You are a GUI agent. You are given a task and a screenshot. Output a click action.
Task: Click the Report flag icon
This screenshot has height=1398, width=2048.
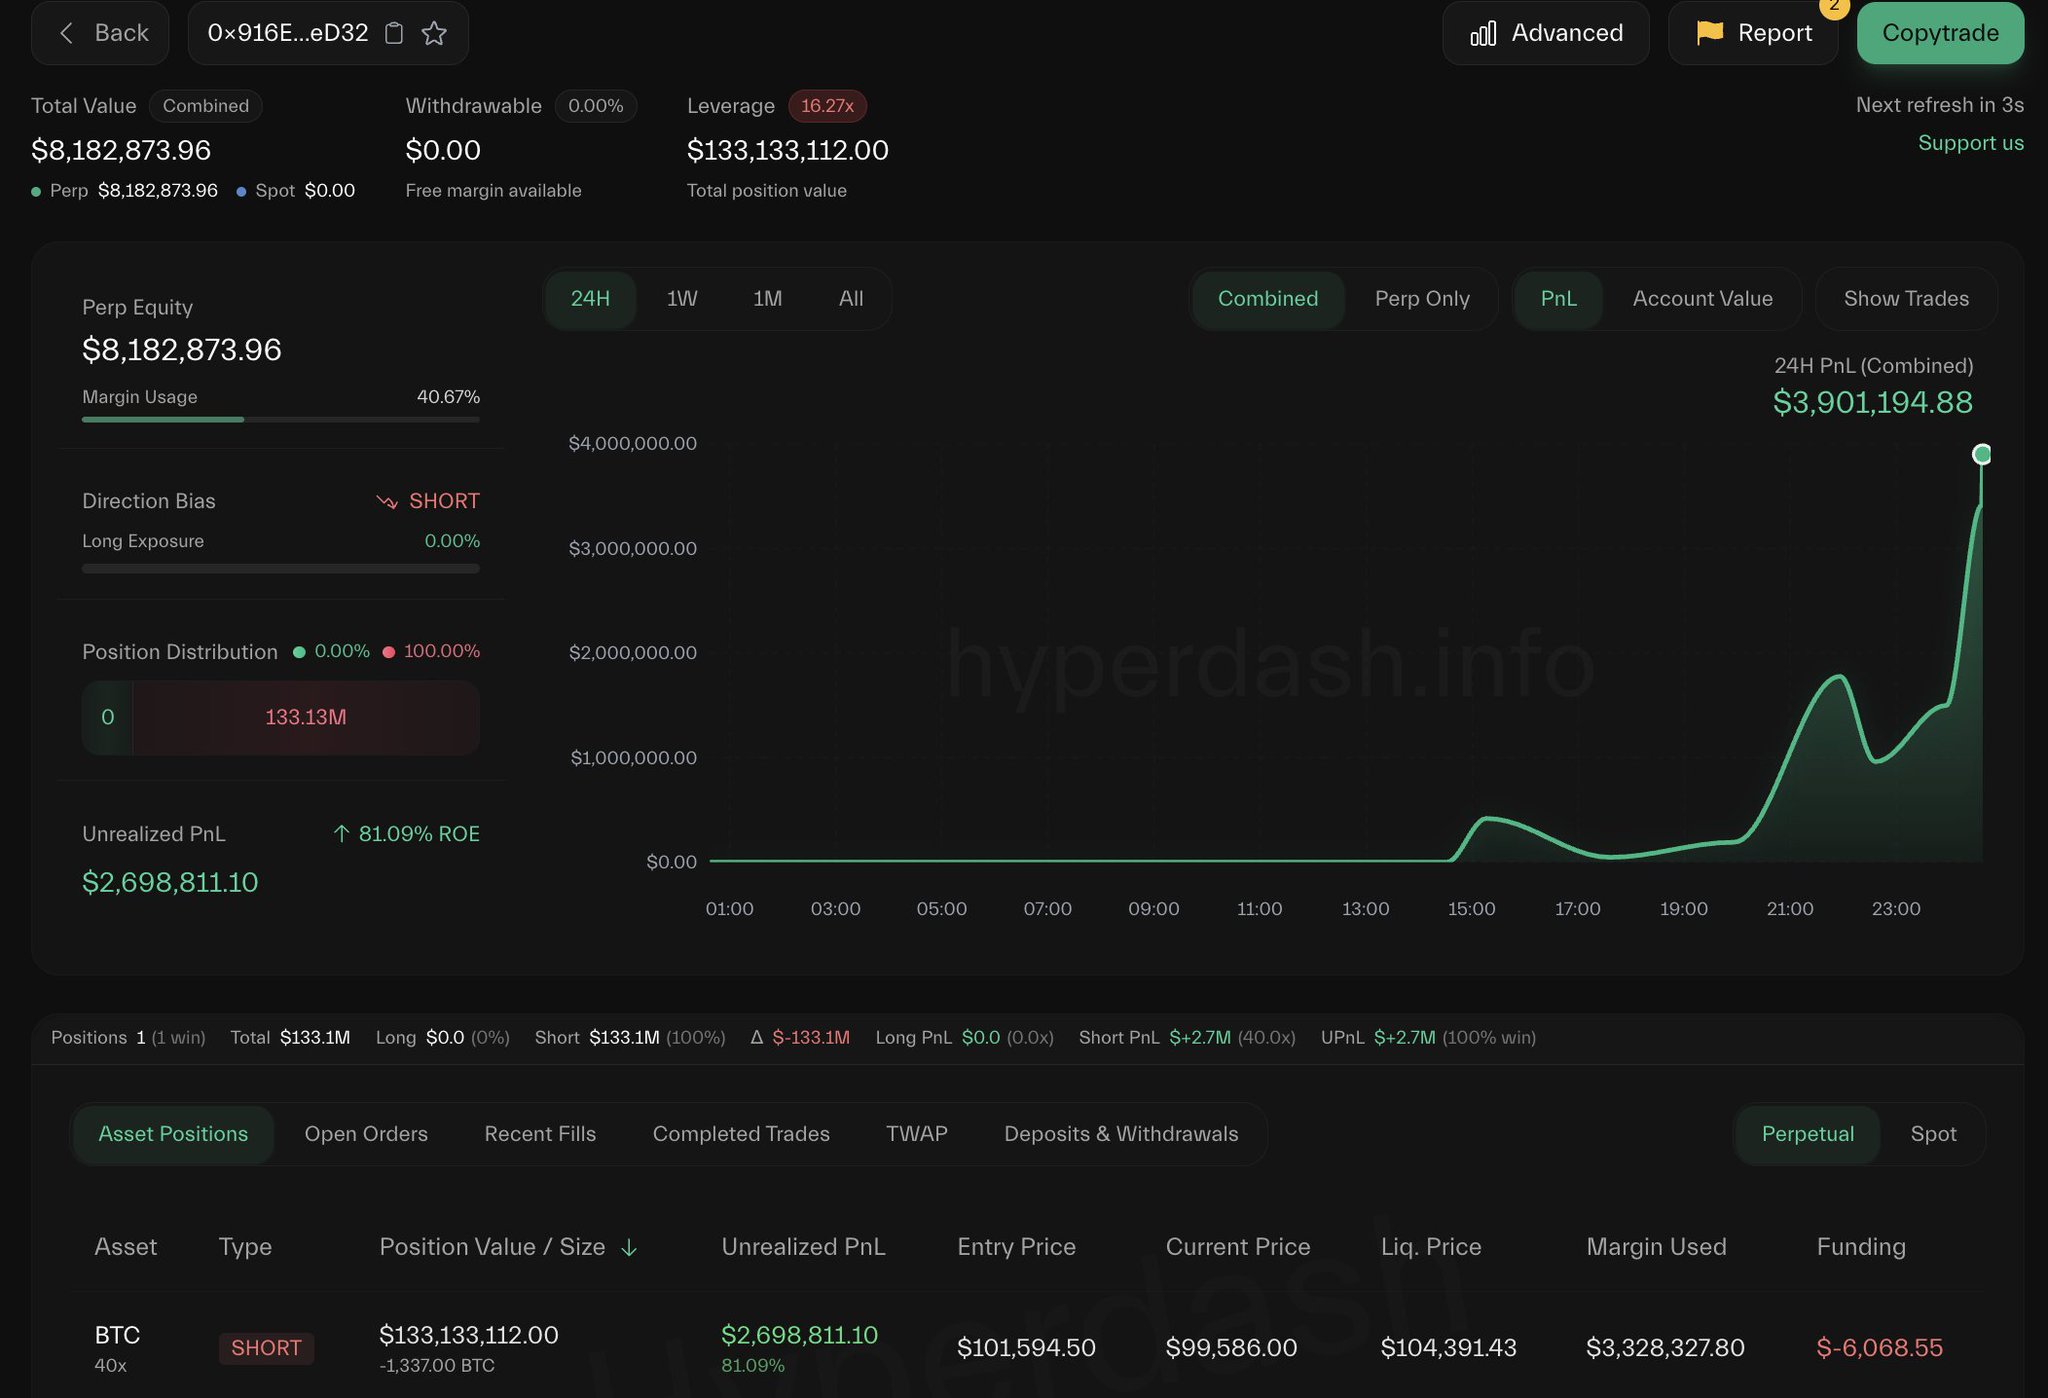click(x=1709, y=33)
